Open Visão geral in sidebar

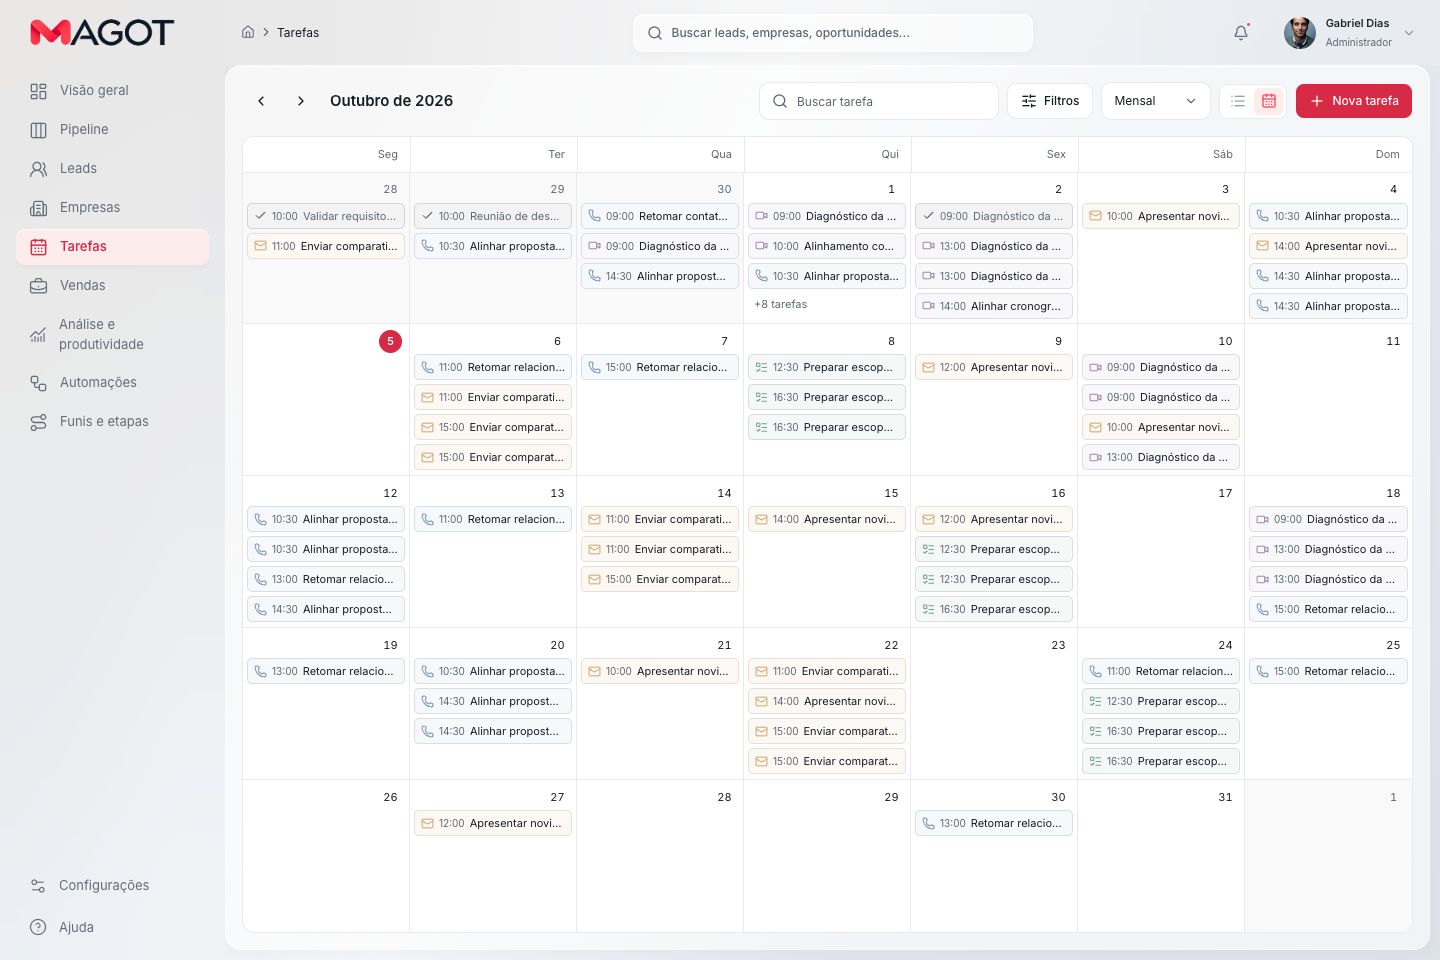[x=112, y=91]
